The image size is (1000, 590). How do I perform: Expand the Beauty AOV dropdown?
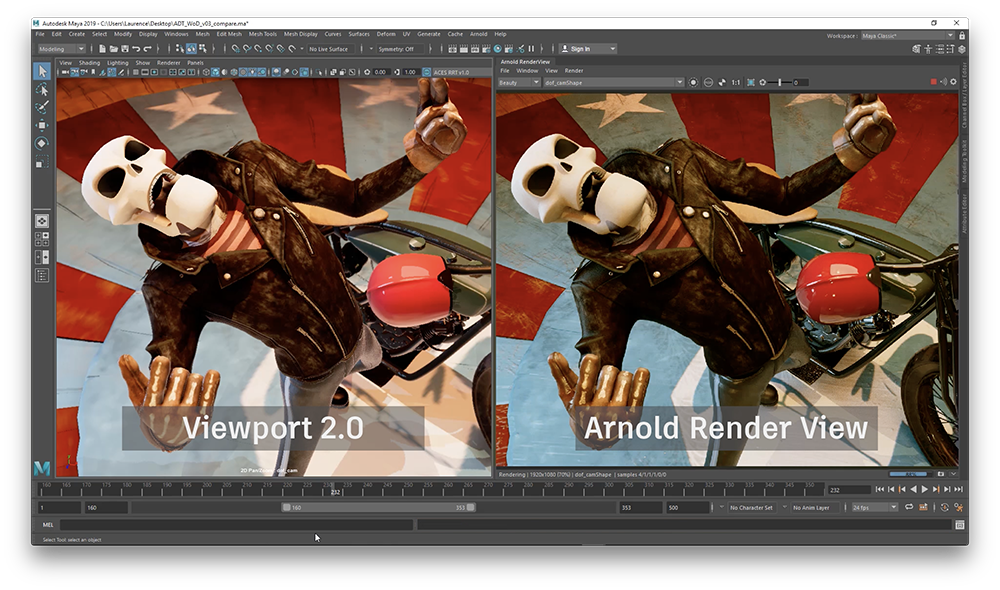(519, 82)
